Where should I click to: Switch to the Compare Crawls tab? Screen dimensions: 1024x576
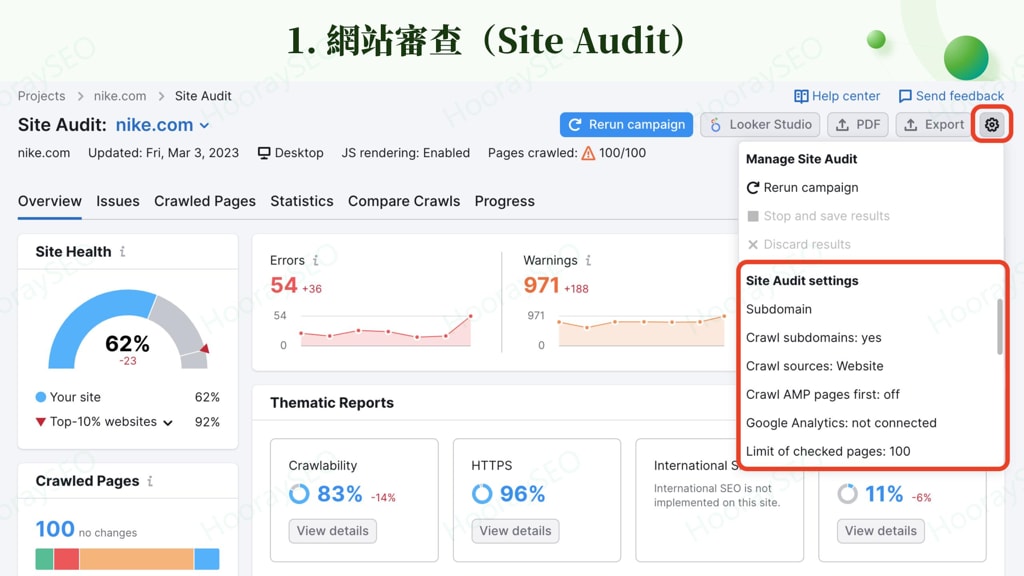click(x=404, y=201)
